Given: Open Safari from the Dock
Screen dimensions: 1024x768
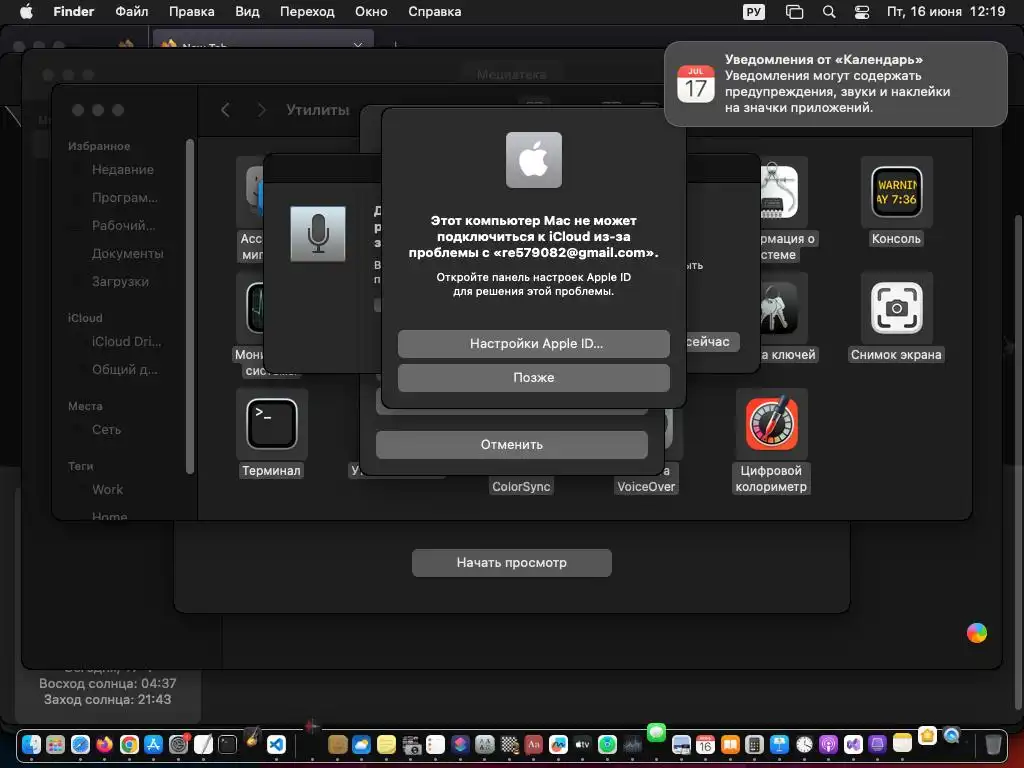Looking at the screenshot, I should 80,744.
